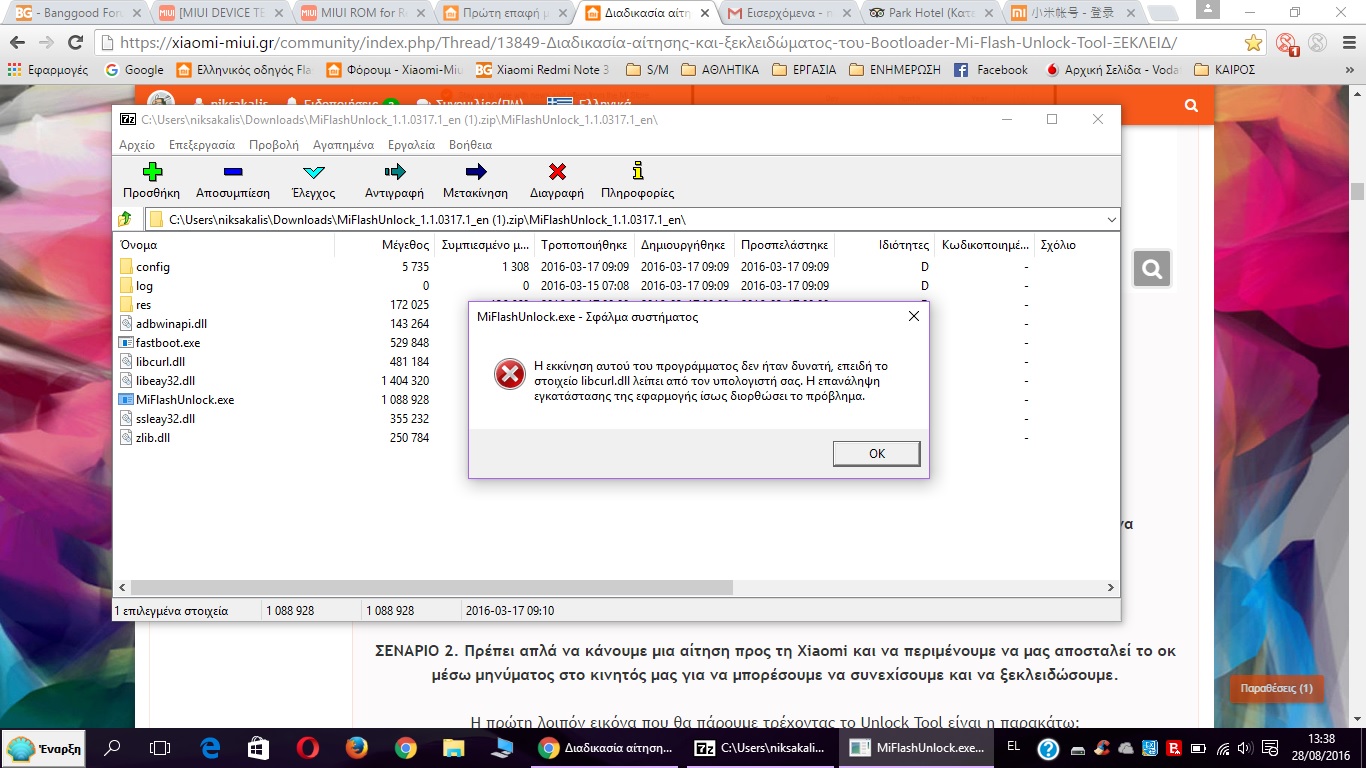Switch to the MiFlashUnlock.exe taskbar window

click(x=914, y=748)
